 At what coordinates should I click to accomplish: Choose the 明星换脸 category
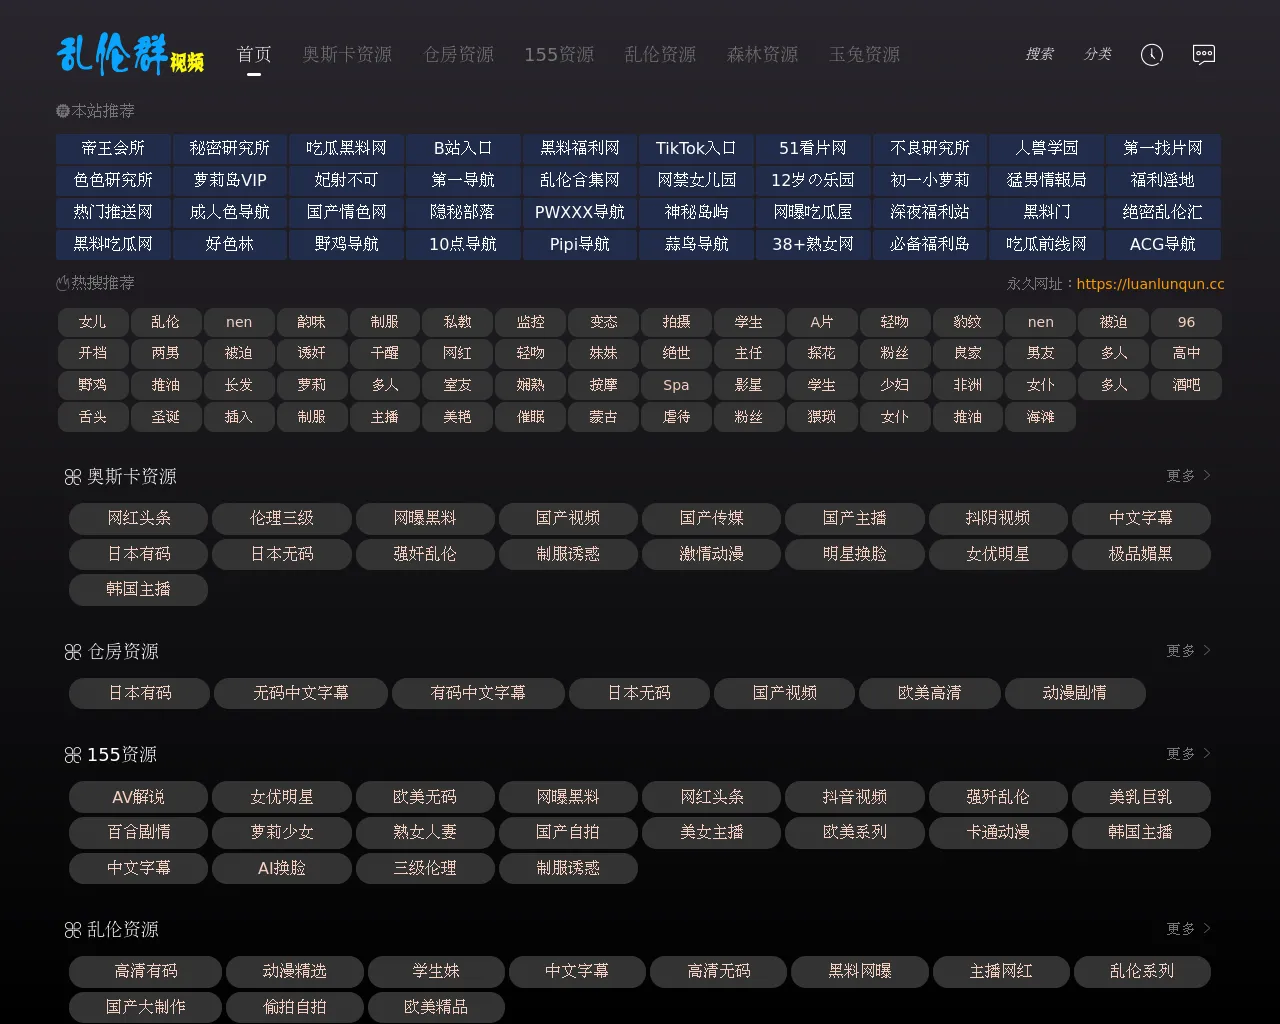(x=855, y=554)
